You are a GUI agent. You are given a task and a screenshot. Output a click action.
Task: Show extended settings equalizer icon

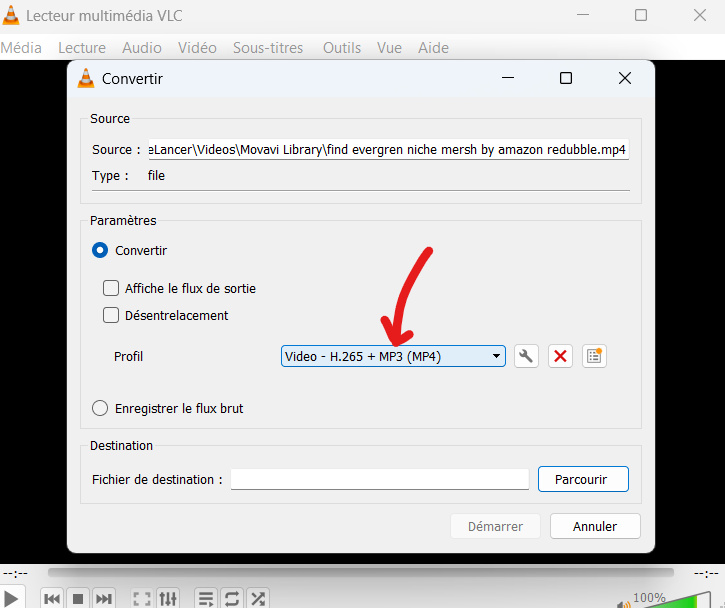coord(168,599)
